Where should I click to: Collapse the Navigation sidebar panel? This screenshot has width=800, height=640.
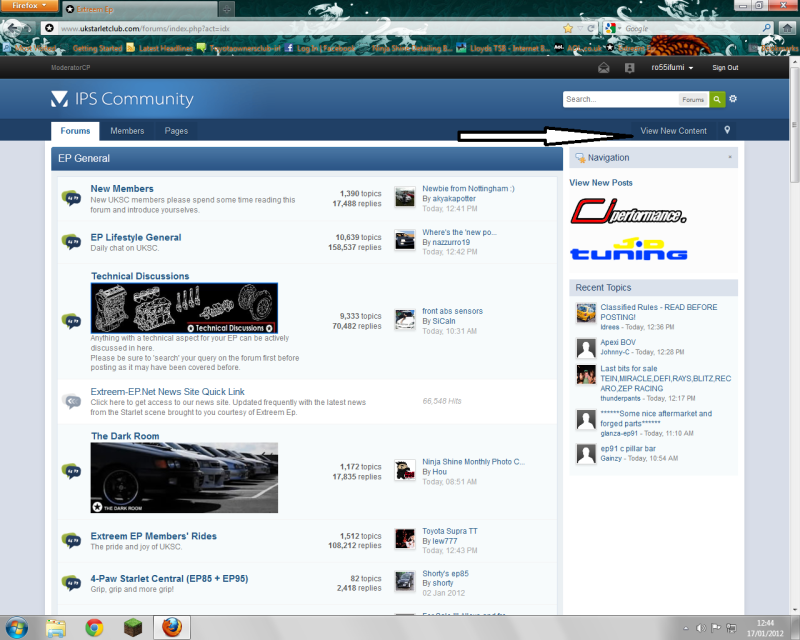coord(730,158)
